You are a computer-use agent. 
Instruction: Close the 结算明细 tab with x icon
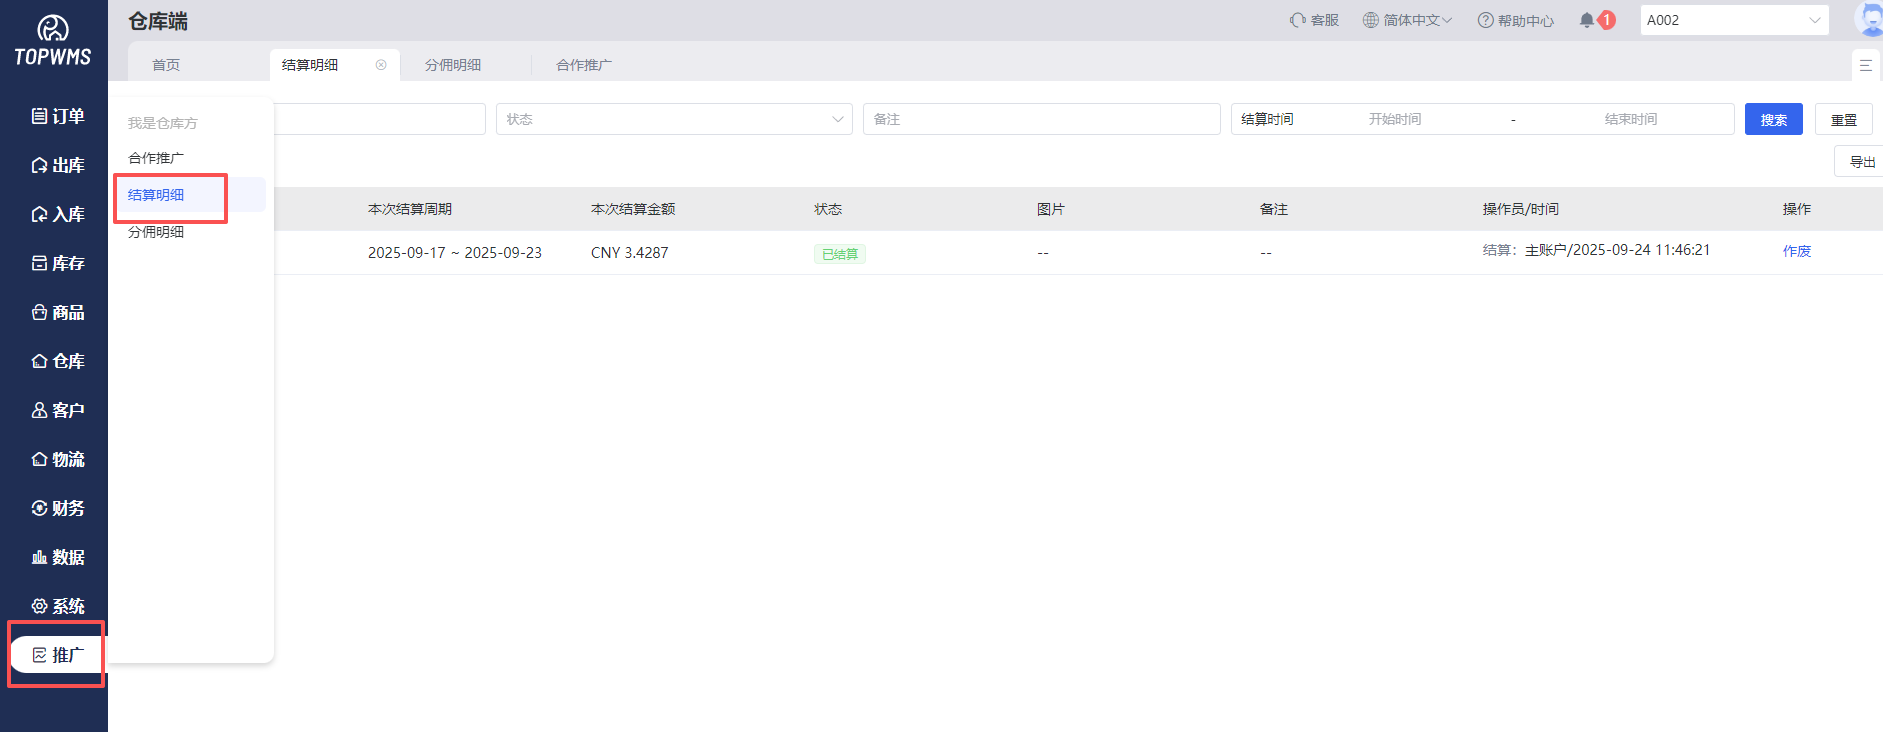381,65
